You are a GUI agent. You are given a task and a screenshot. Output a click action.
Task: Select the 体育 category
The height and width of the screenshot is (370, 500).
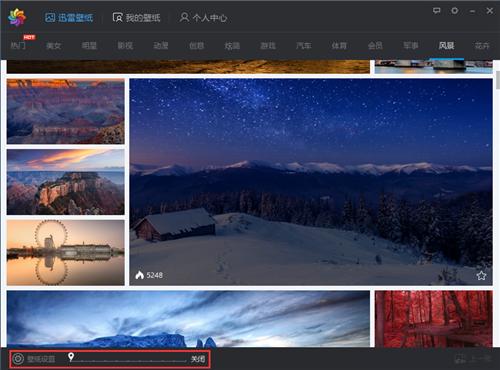pos(339,45)
